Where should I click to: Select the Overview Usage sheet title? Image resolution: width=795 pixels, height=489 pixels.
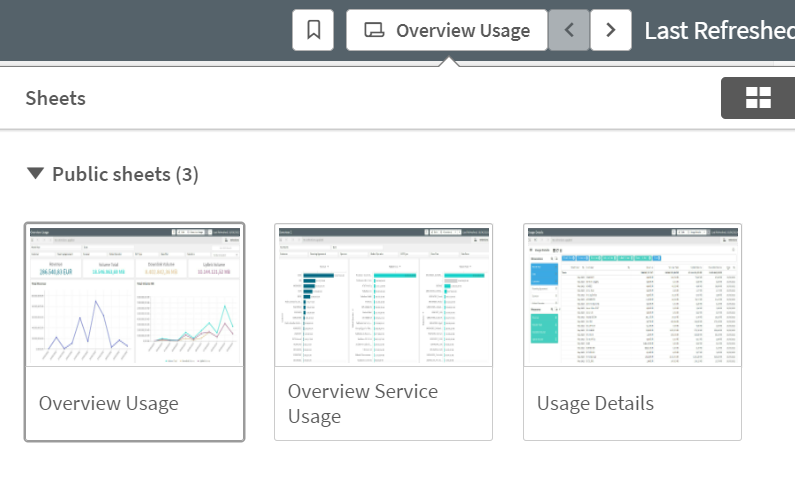point(108,404)
